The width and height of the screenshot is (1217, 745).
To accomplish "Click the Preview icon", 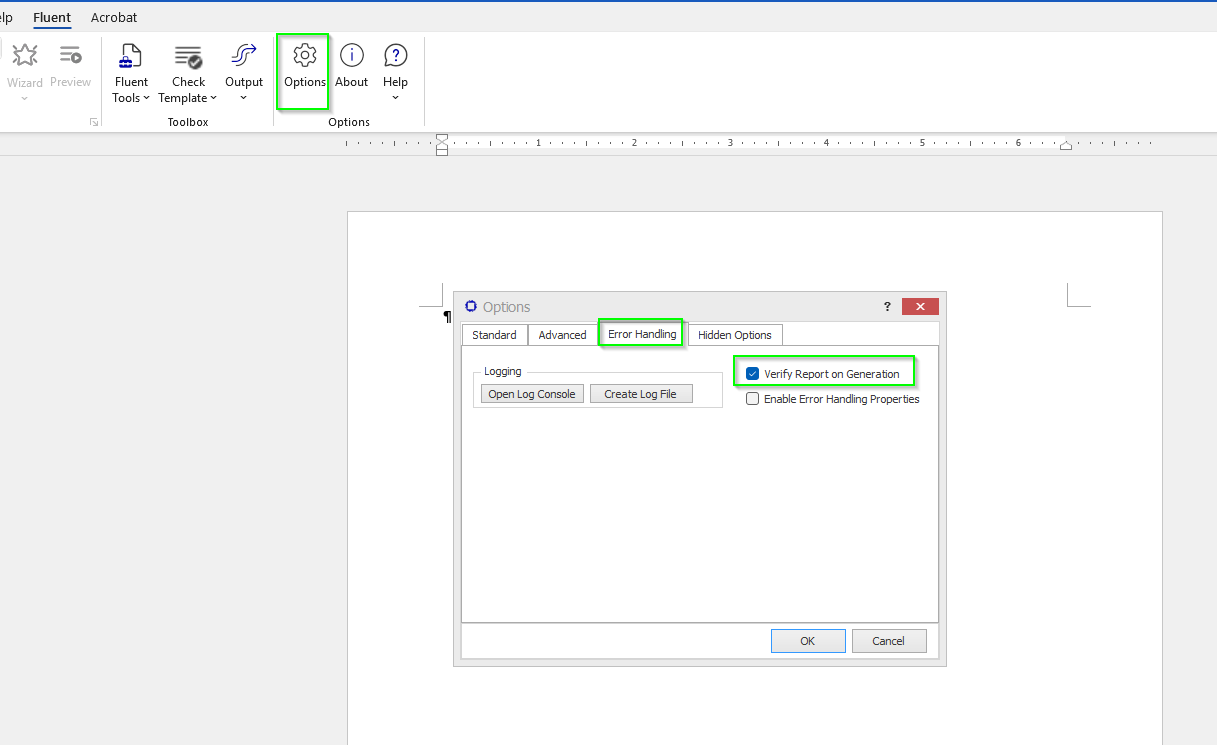I will coord(70,56).
